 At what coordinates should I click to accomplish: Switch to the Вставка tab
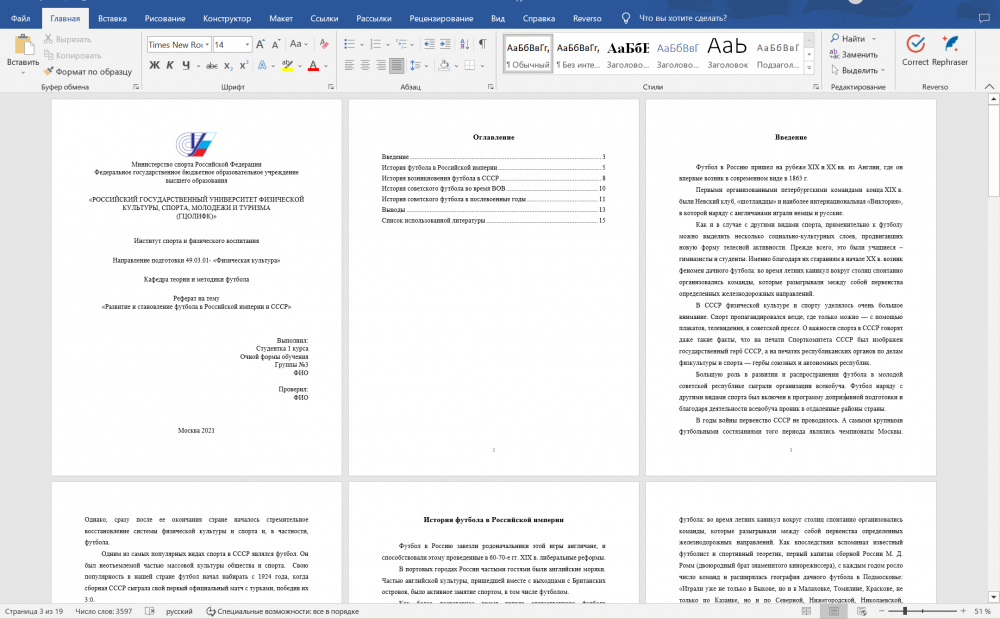(x=112, y=18)
